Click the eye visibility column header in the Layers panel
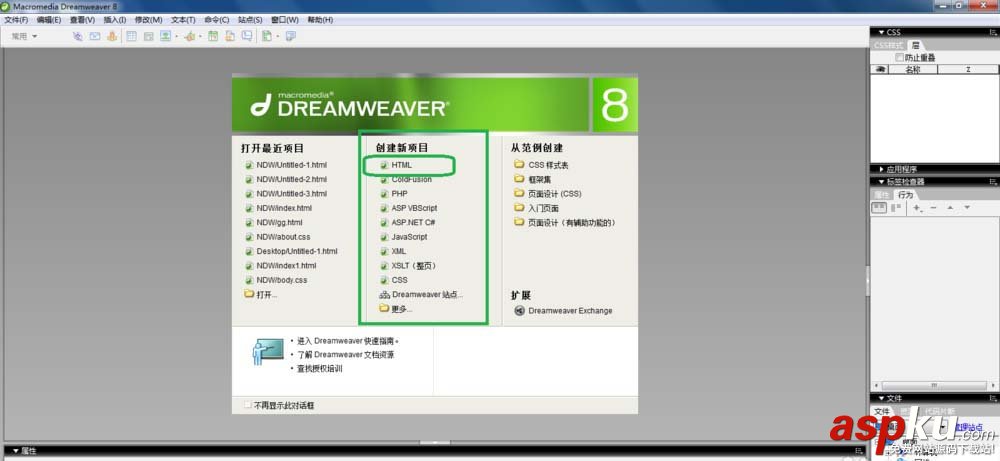 881,69
